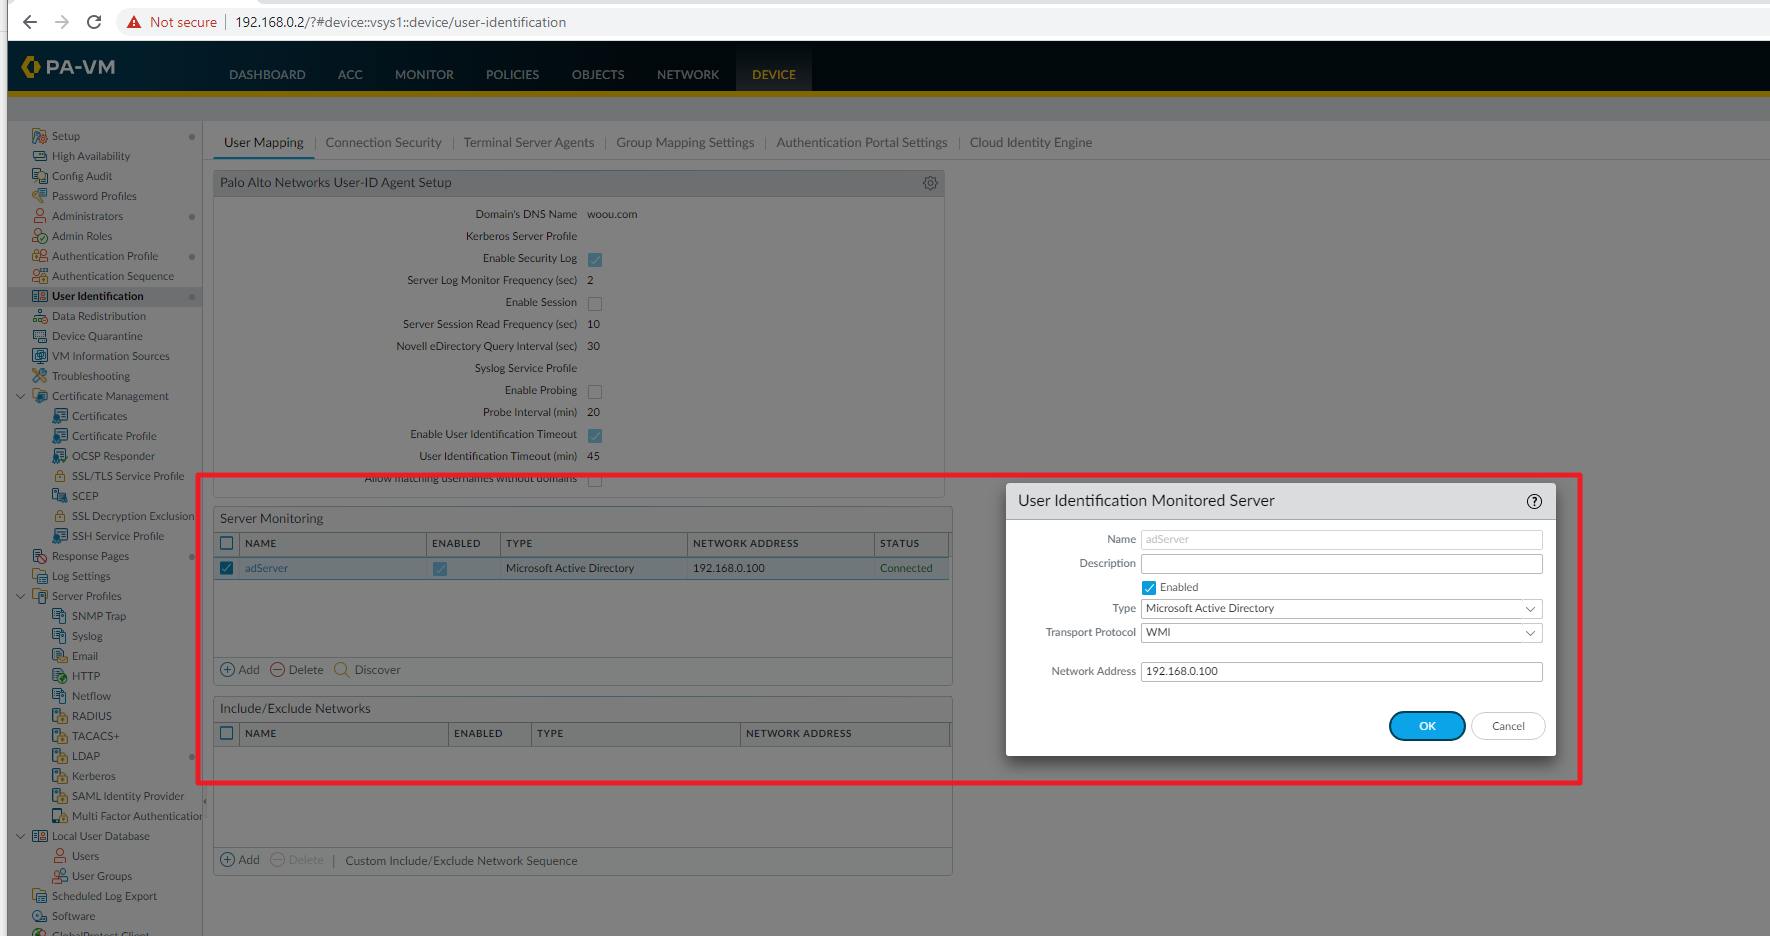Image resolution: width=1770 pixels, height=936 pixels.
Task: Click the Setup icon in sidebar
Action: tap(40, 136)
